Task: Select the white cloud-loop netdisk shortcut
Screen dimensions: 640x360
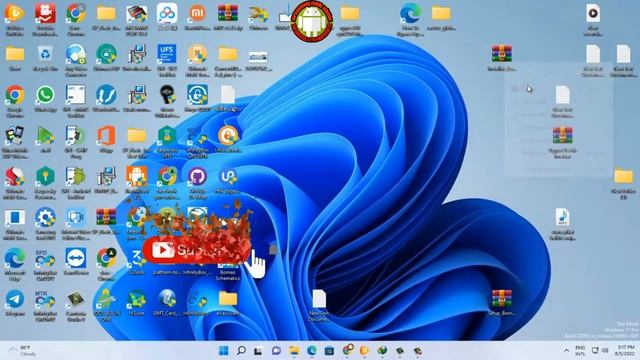Action: (x=167, y=18)
